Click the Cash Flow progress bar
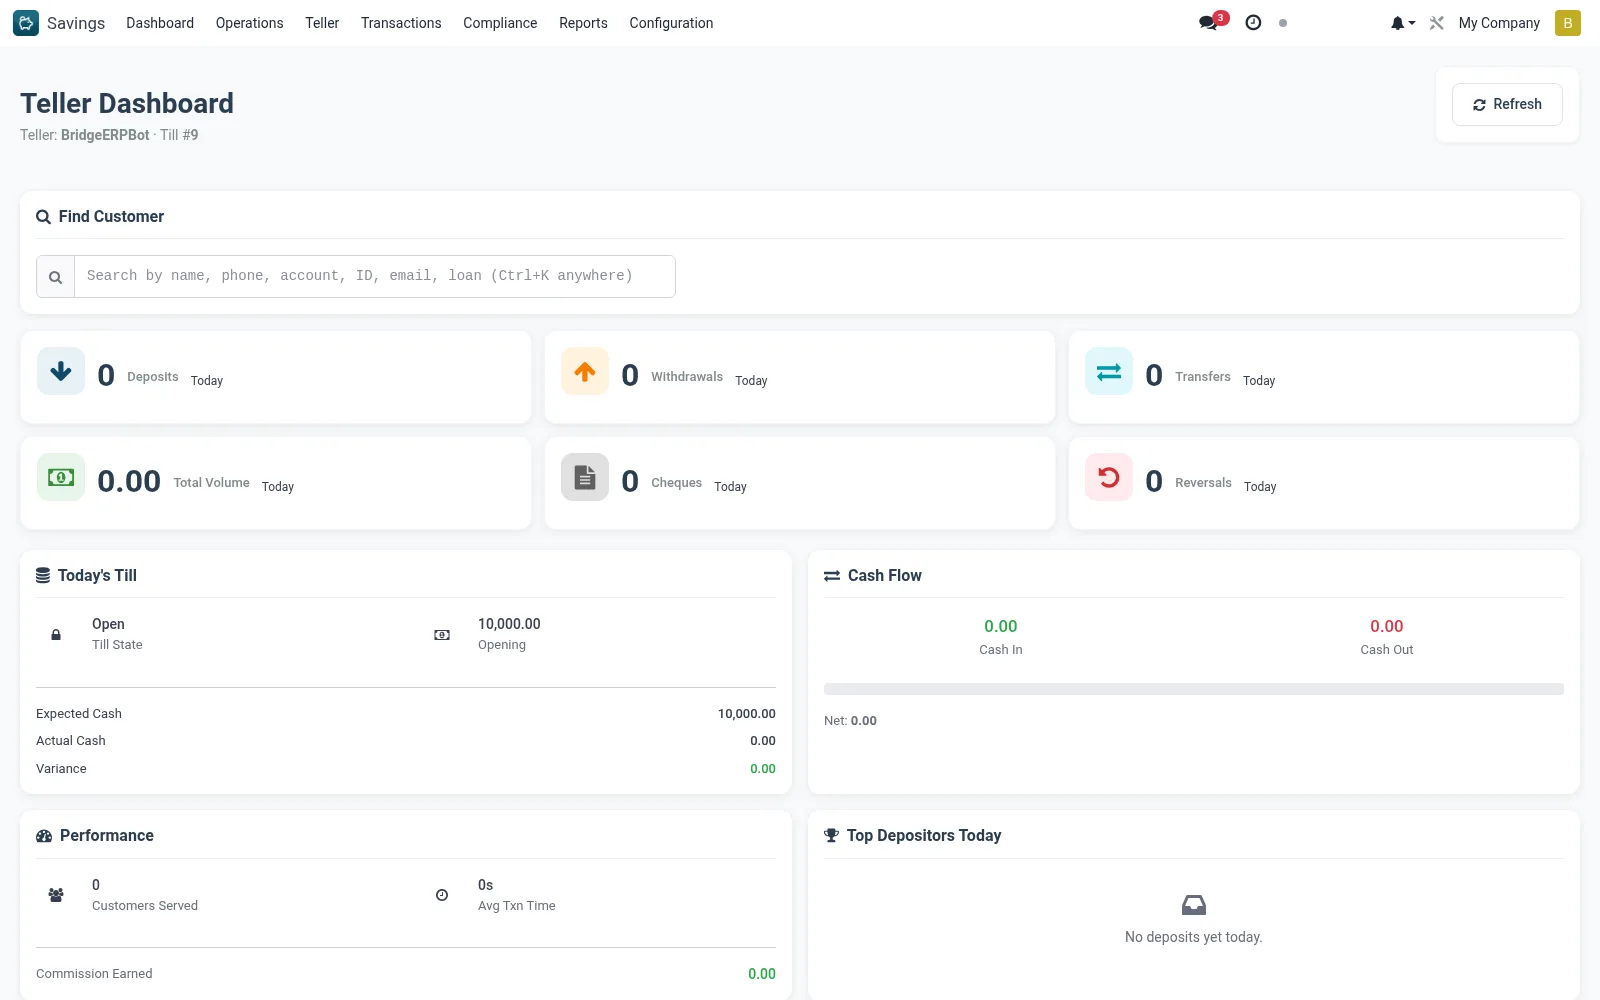 (1194, 689)
